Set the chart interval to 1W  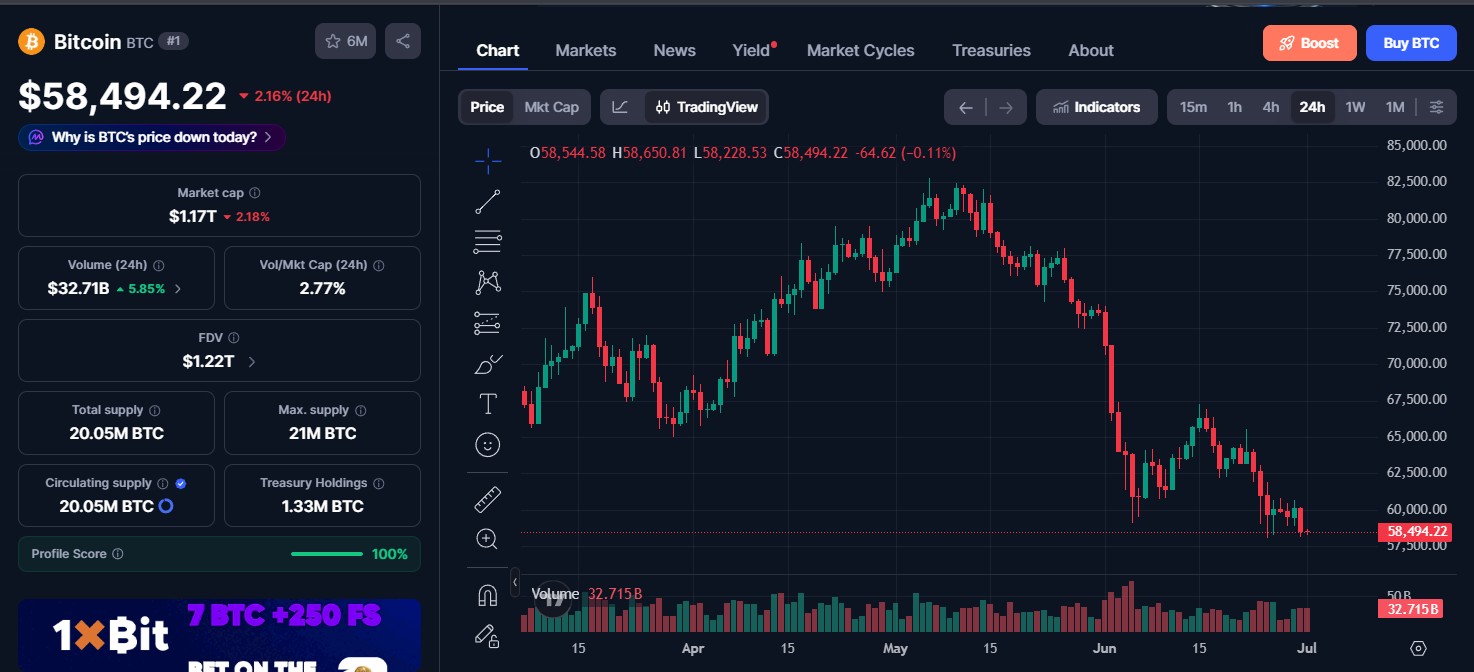pos(1355,107)
